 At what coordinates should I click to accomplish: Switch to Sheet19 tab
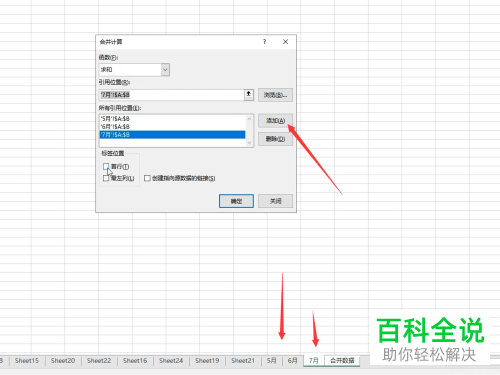click(207, 361)
